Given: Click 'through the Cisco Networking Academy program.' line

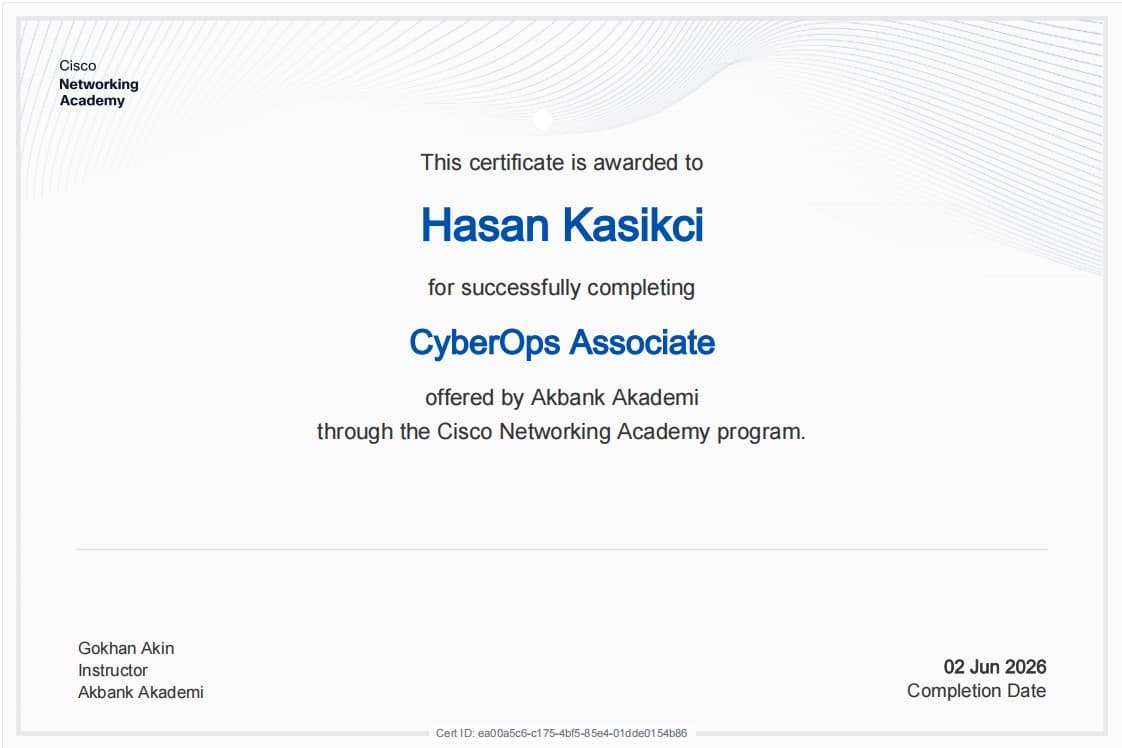Looking at the screenshot, I should [561, 432].
